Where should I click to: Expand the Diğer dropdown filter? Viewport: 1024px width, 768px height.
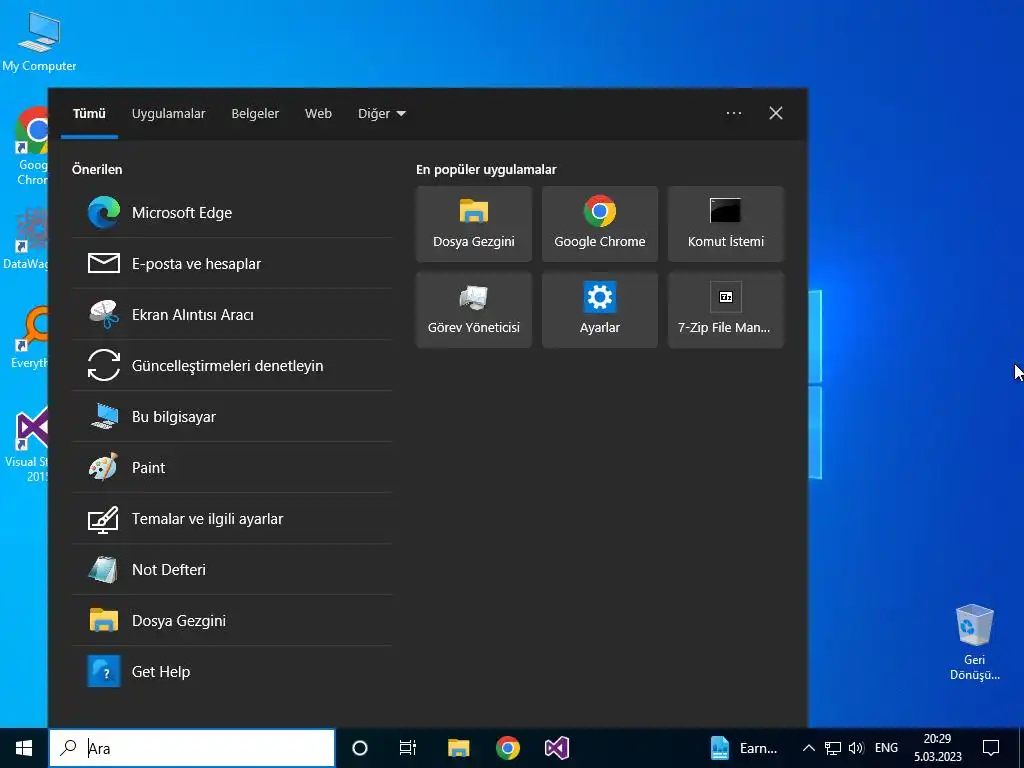tap(381, 114)
